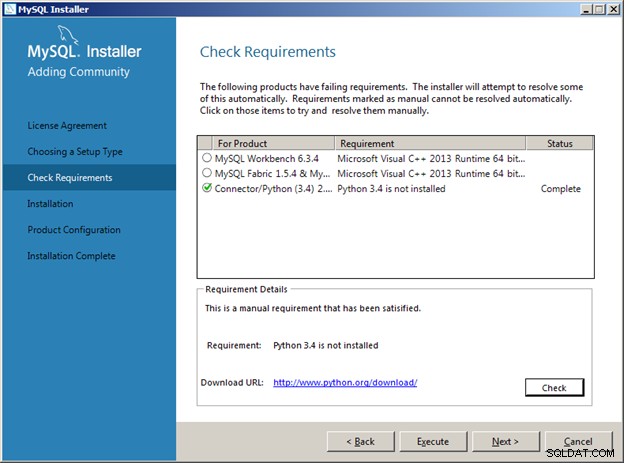Open the Installation step in sidebar
The width and height of the screenshot is (624, 463).
[x=50, y=204]
